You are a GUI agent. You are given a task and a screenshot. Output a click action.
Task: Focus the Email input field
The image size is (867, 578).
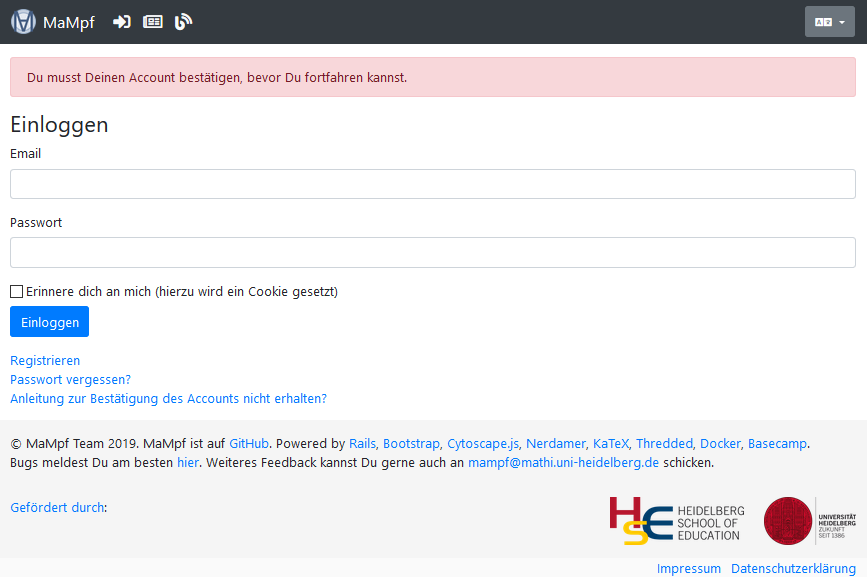click(x=433, y=184)
